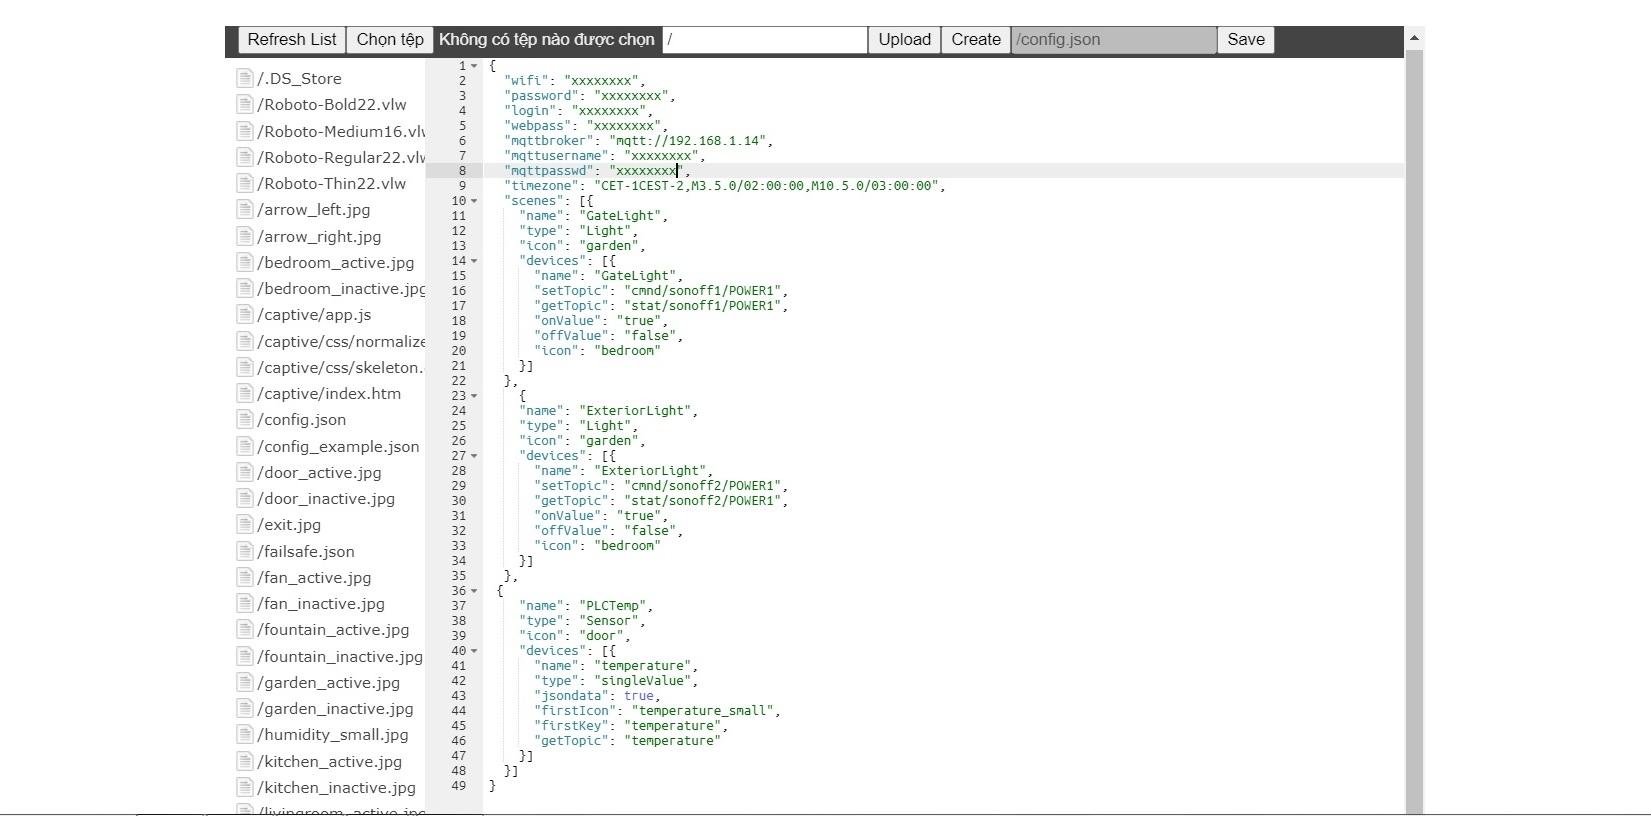Click file icon beside /door_inactive.jpg
The width and height of the screenshot is (1651, 816).
click(x=245, y=498)
